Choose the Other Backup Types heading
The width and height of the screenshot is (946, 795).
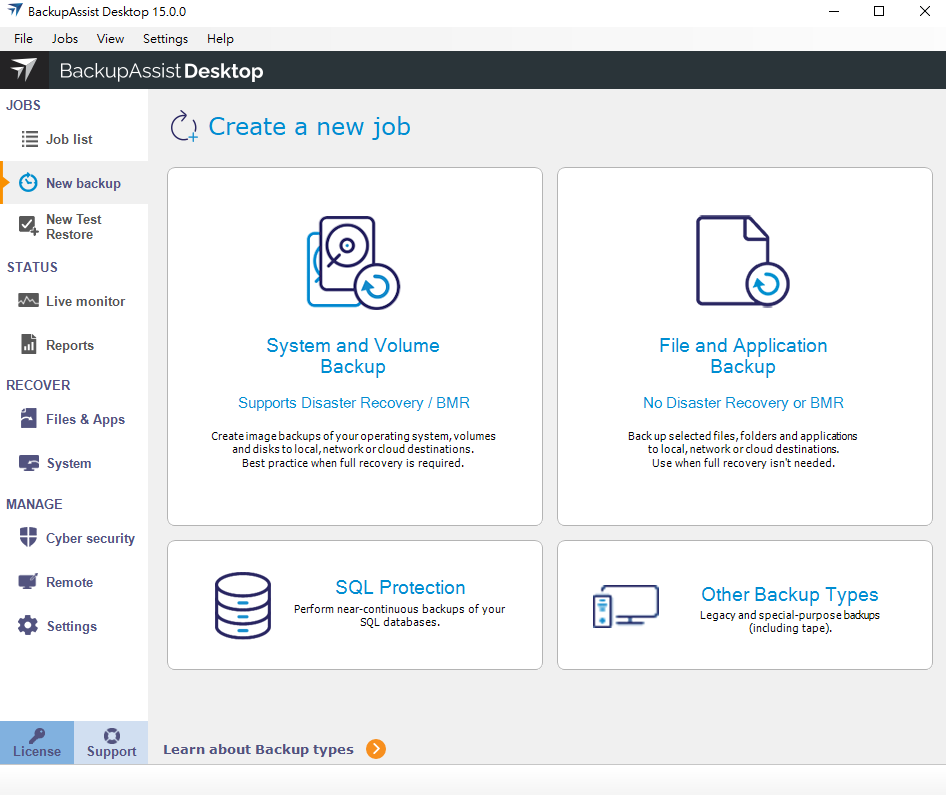(x=789, y=595)
